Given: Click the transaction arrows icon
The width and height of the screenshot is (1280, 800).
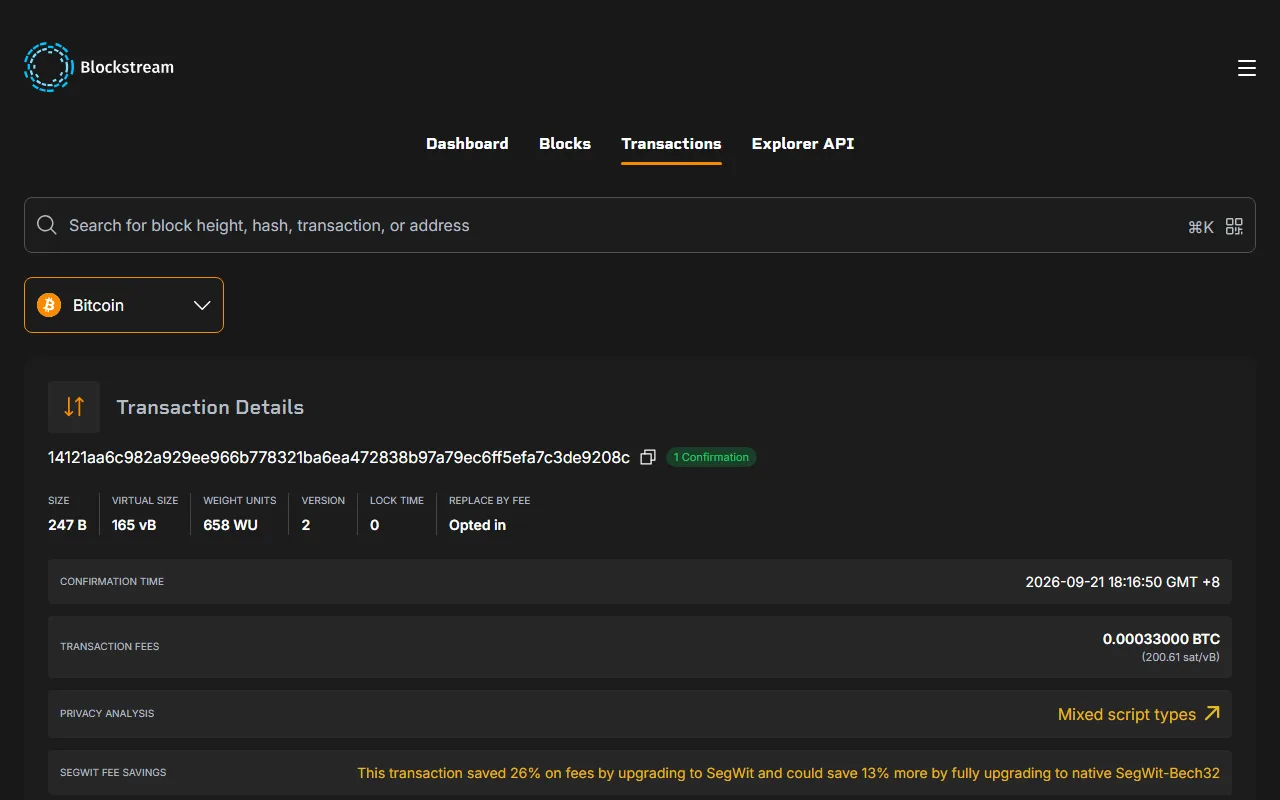Looking at the screenshot, I should pos(74,407).
